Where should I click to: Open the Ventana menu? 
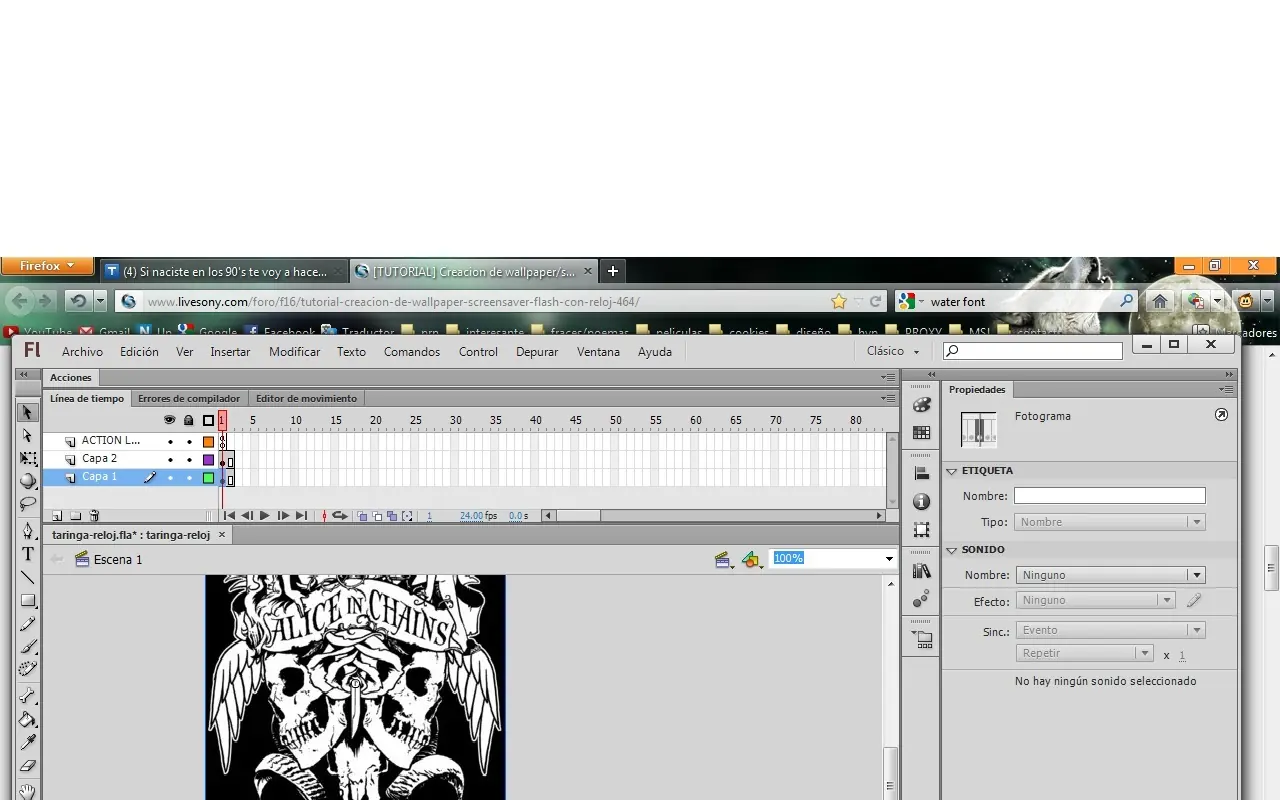pos(598,352)
